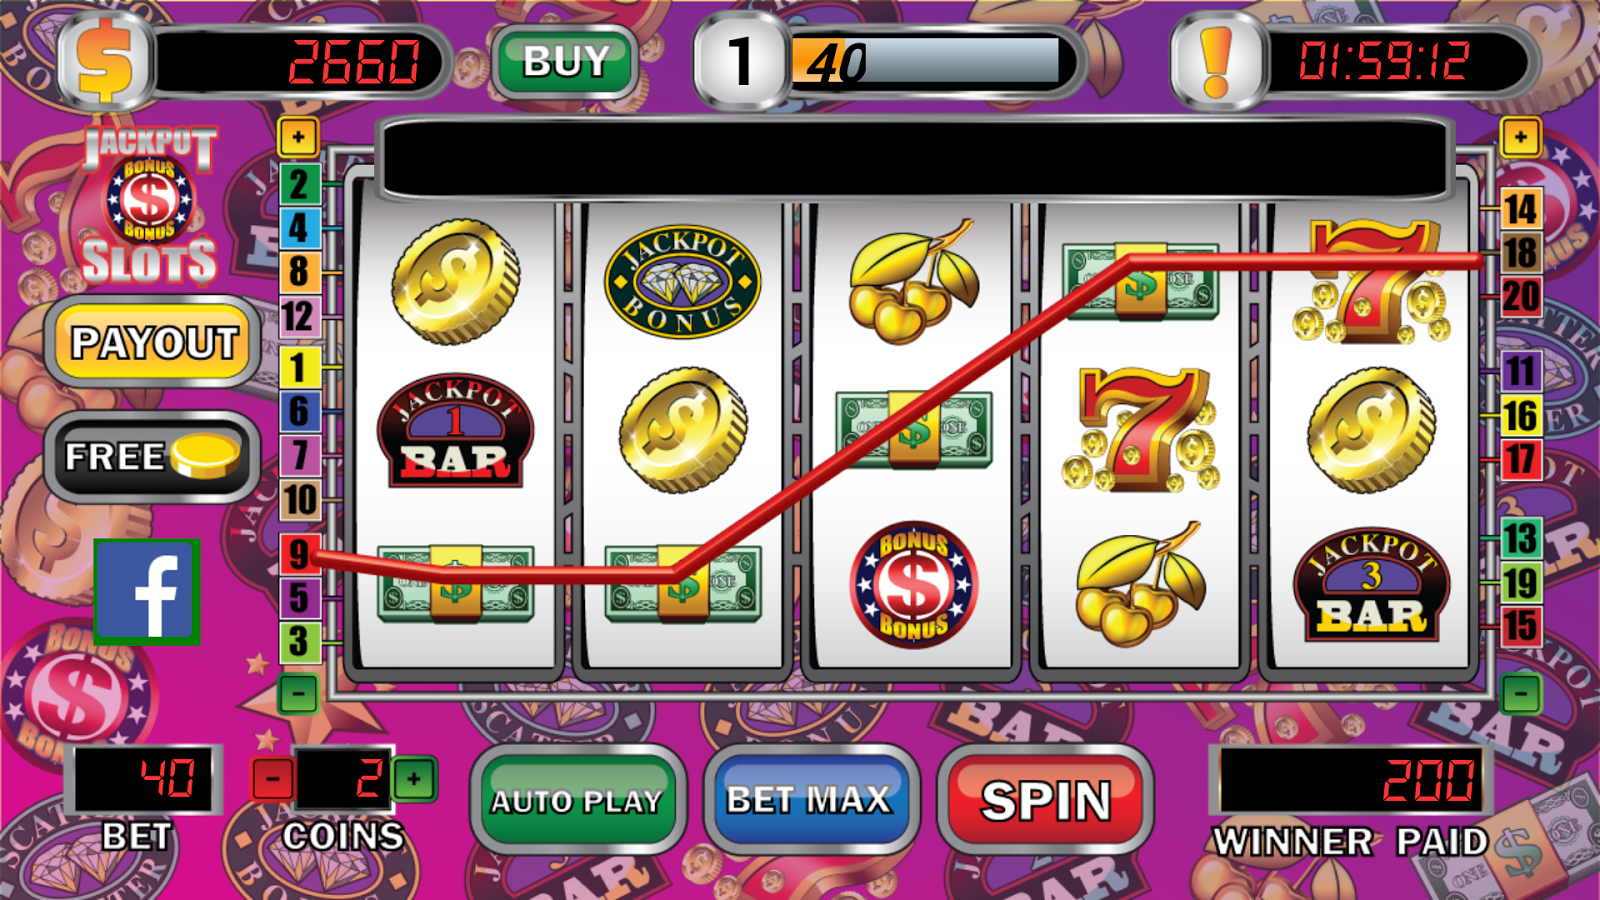
Task: Click the red Bonus dollar reel symbol
Action: pyautogui.click(x=913, y=585)
